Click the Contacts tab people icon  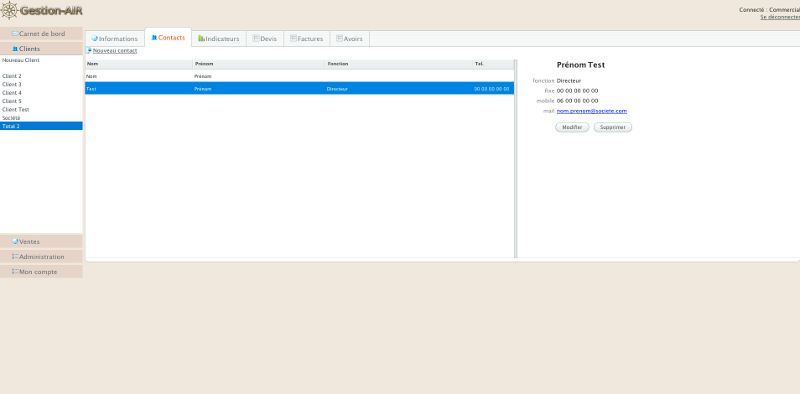154,38
